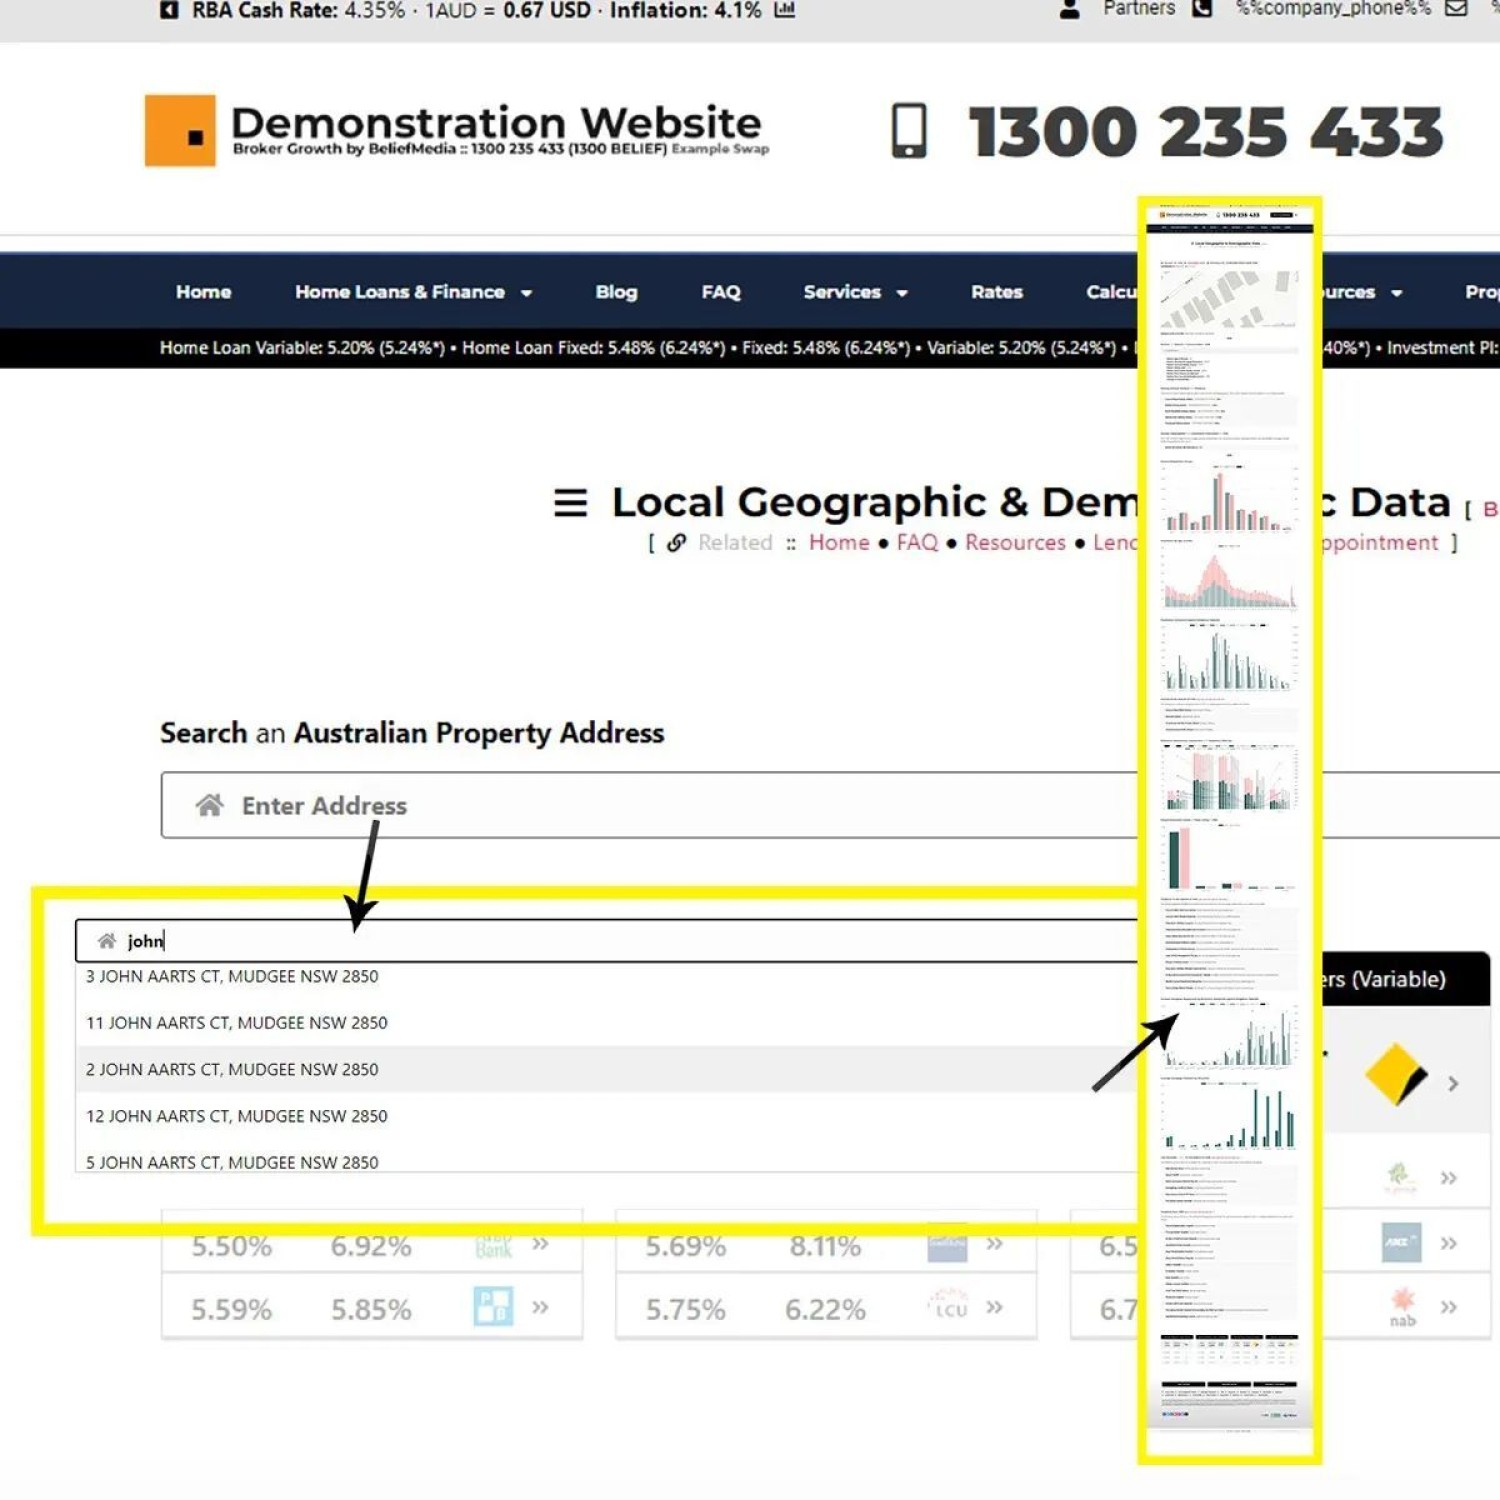
Task: Click the red NAB star logo
Action: (1402, 1300)
